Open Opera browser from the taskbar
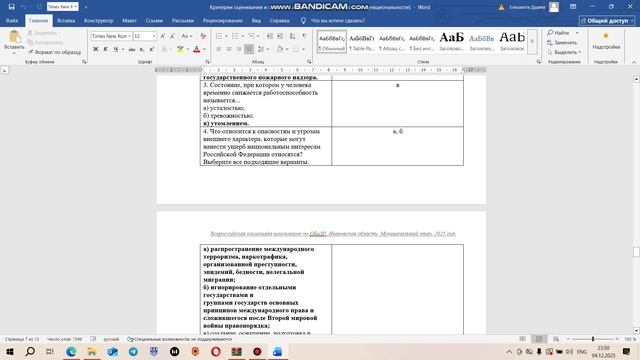Image resolution: width=640 pixels, height=360 pixels. coord(216,351)
